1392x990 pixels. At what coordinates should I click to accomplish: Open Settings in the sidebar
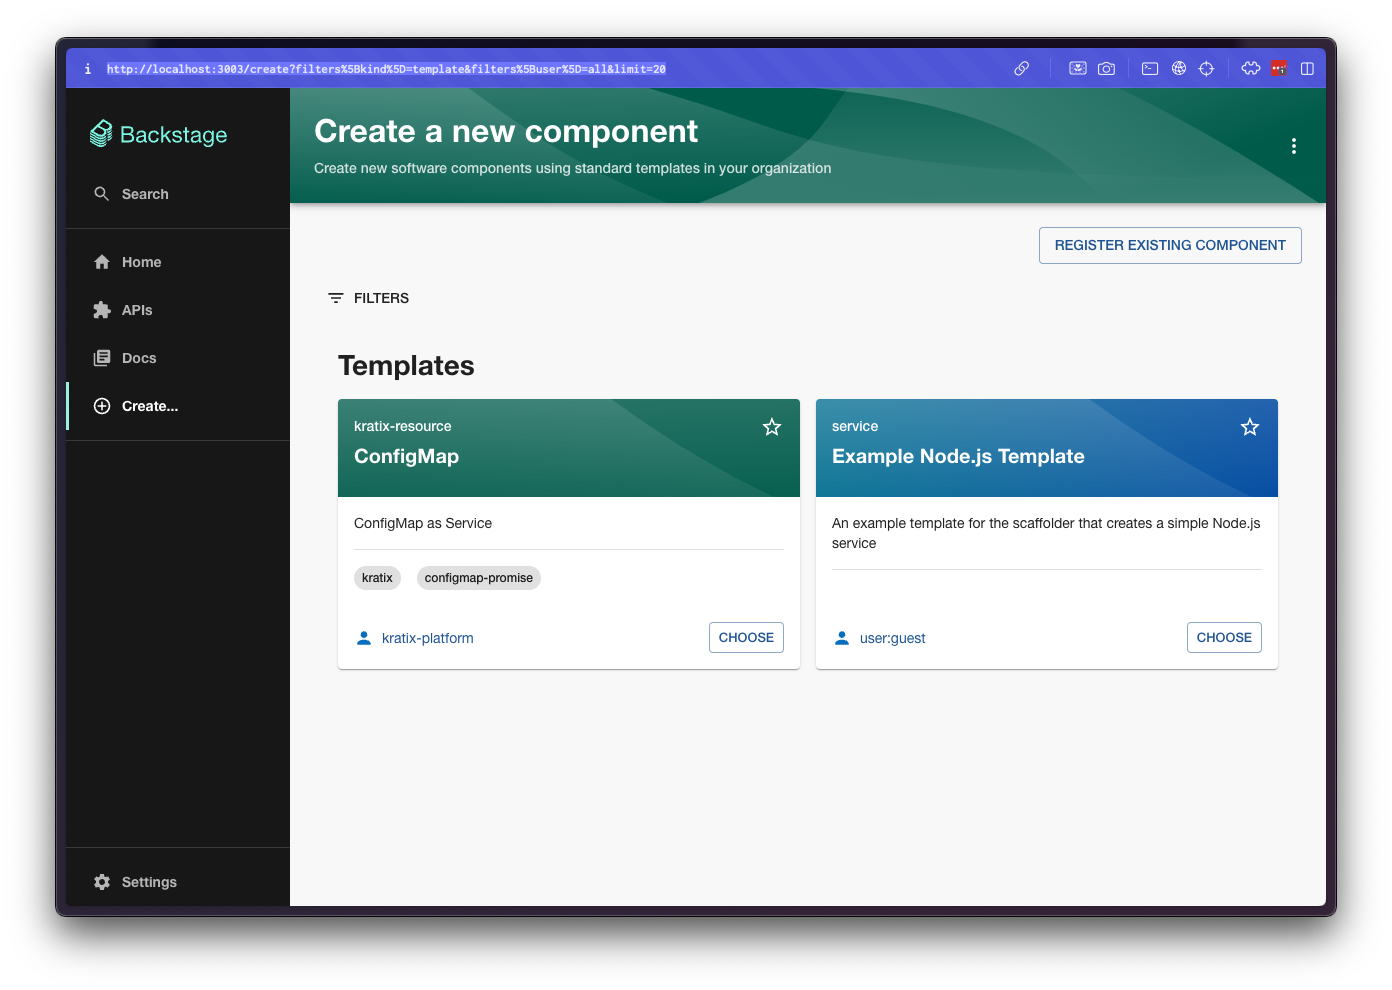pyautogui.click(x=178, y=882)
